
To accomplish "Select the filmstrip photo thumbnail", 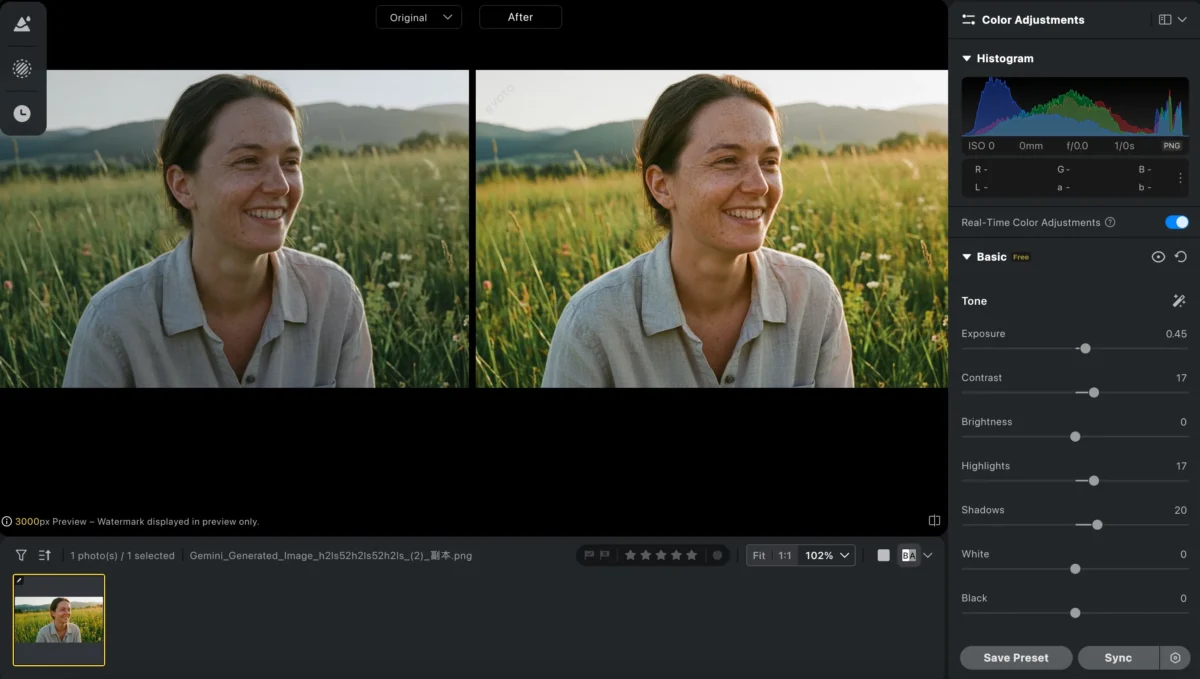I will click(59, 620).
